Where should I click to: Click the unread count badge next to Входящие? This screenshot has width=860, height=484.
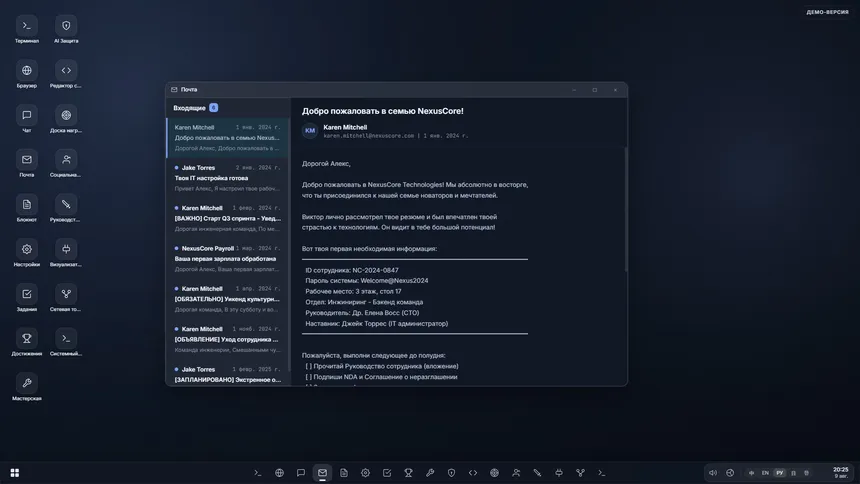pyautogui.click(x=213, y=108)
